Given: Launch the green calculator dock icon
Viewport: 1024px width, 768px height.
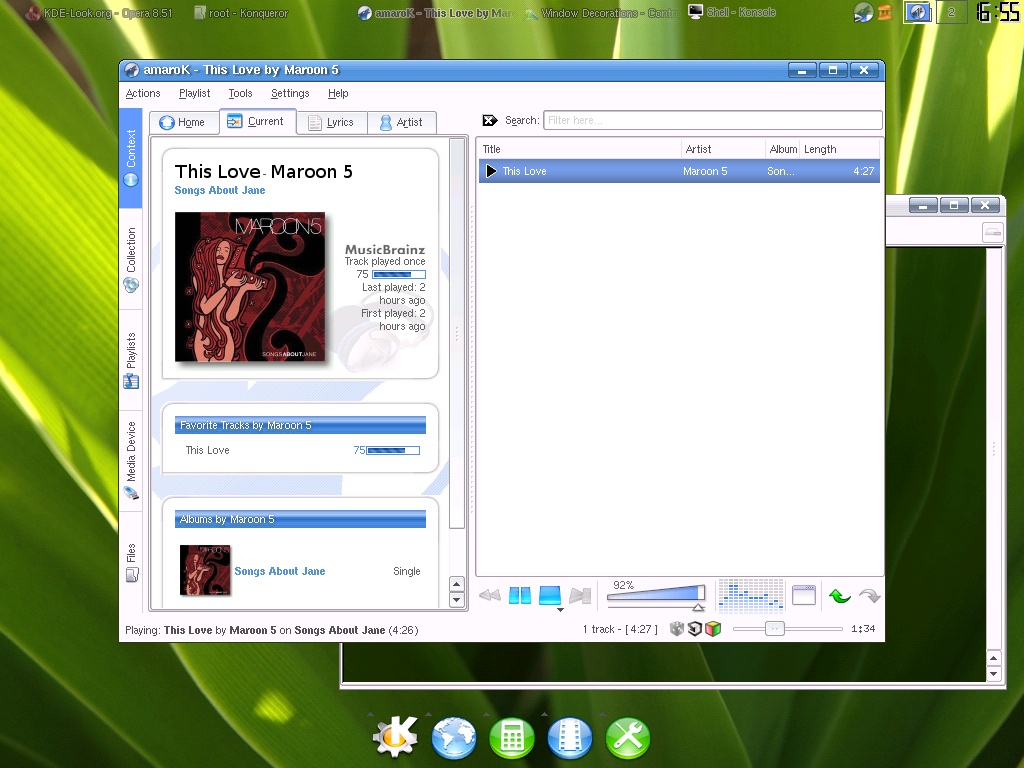Looking at the screenshot, I should coord(511,738).
